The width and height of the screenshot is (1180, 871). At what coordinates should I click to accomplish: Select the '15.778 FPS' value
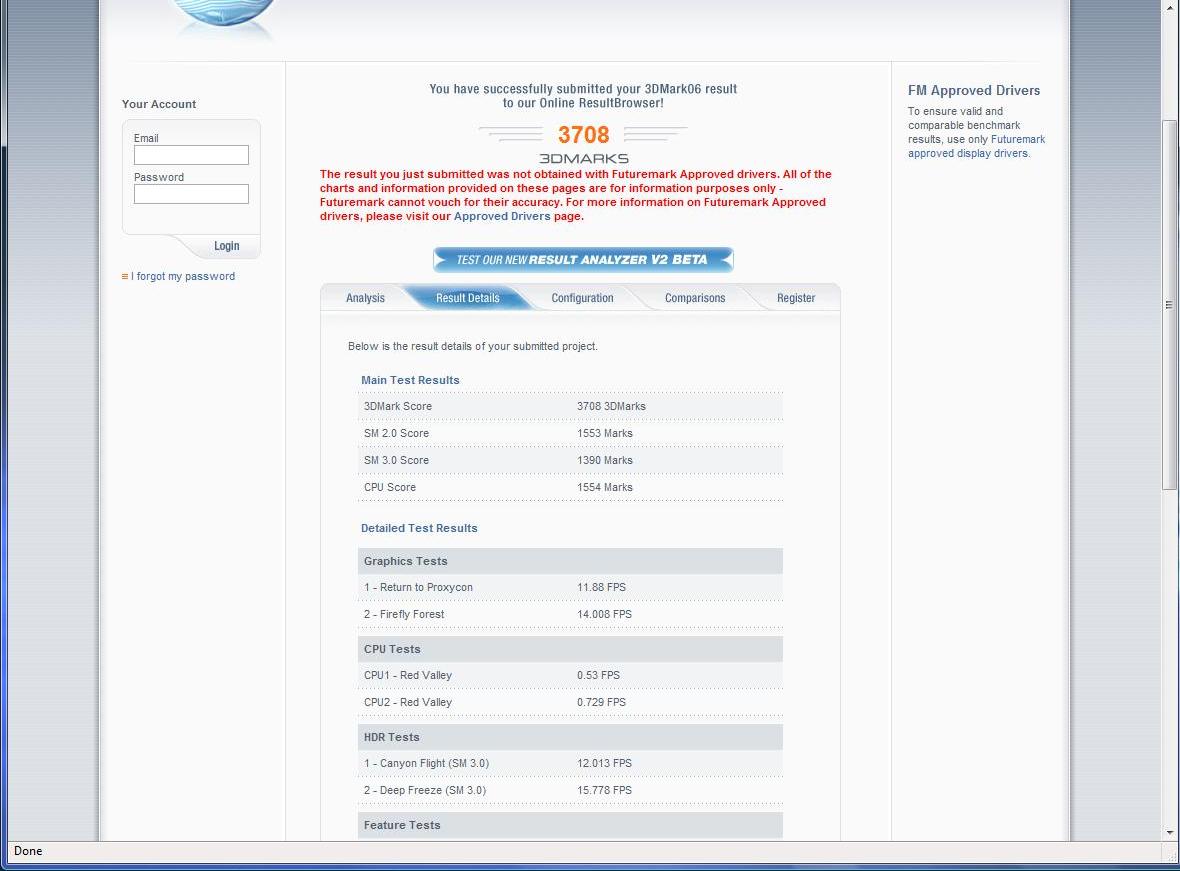[x=604, y=790]
